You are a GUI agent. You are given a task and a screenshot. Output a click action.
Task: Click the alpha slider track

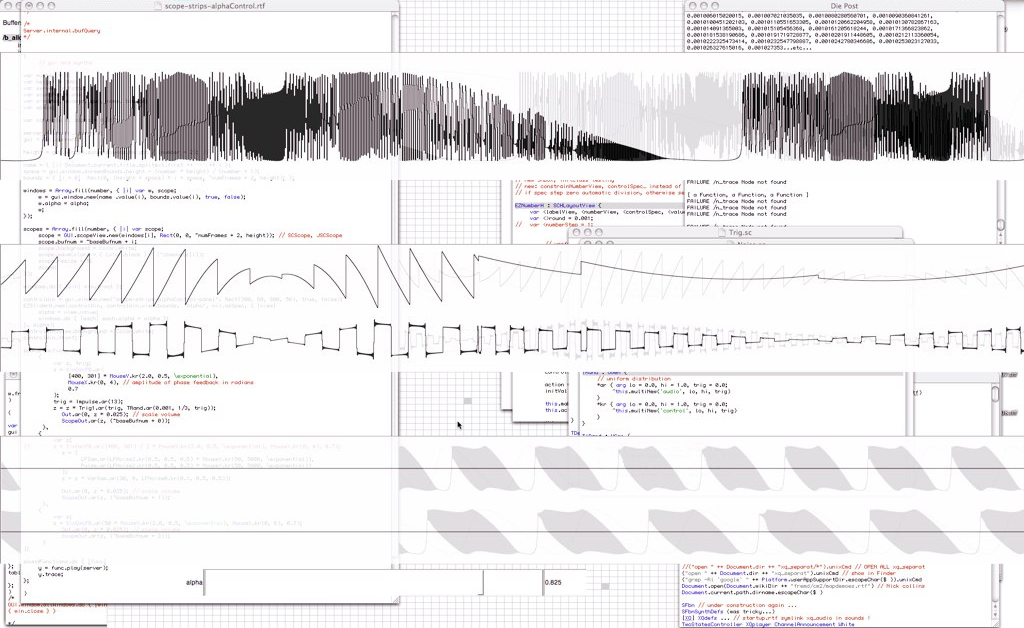pyautogui.click(x=373, y=582)
